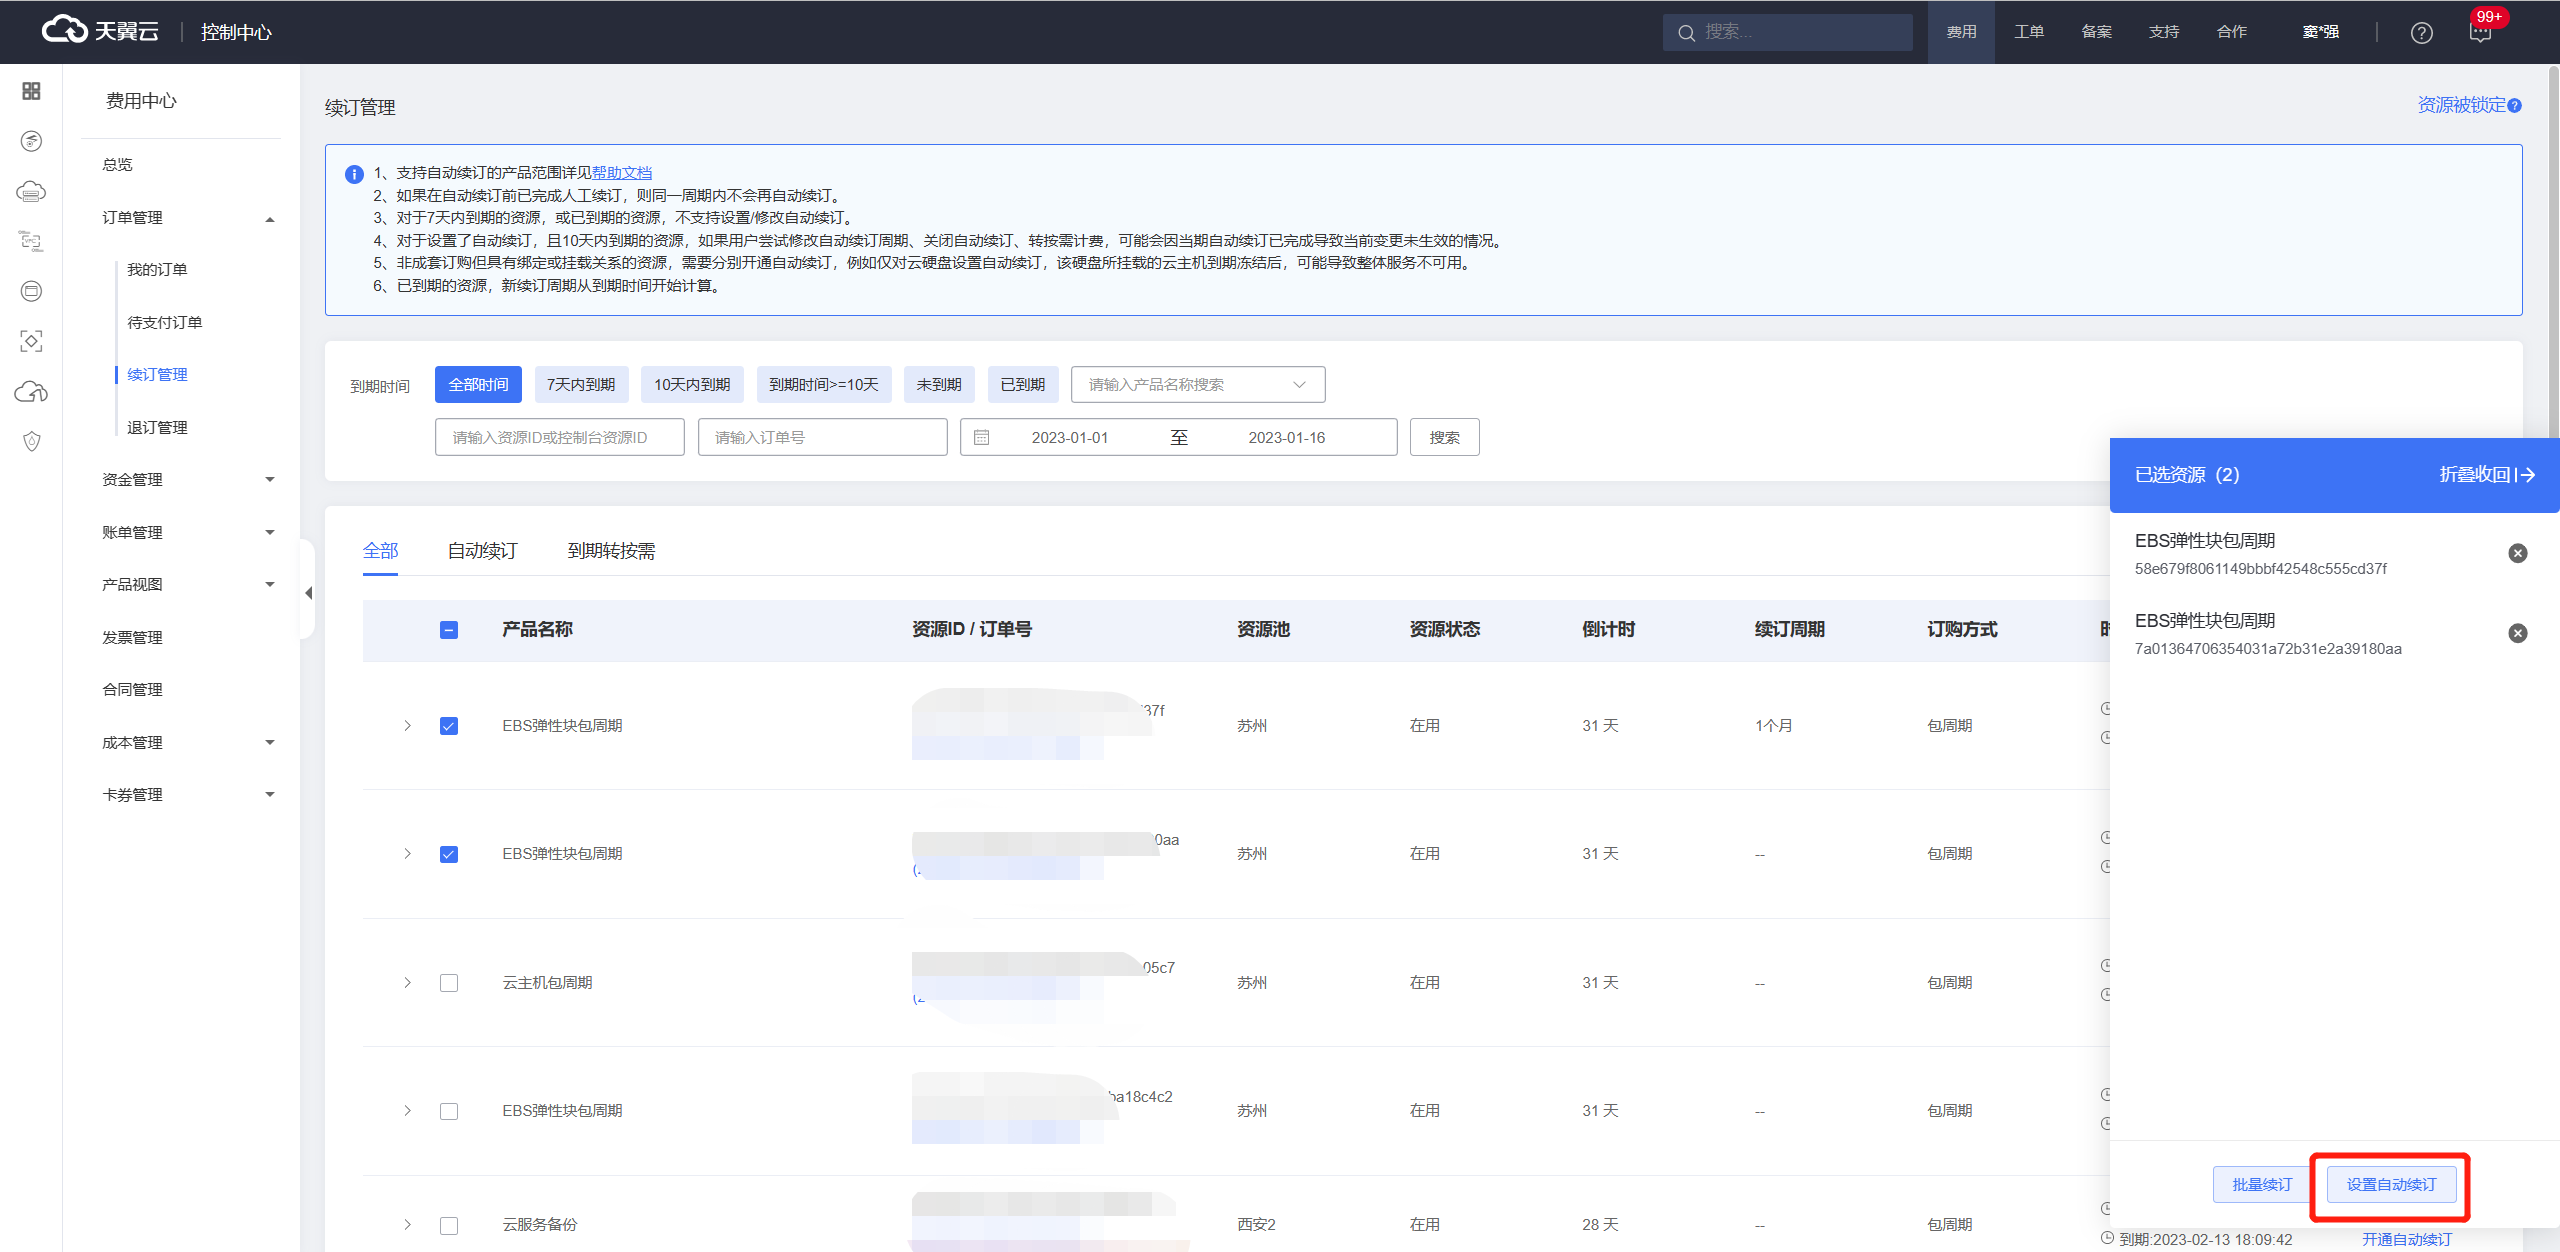Viewport: 2560px width, 1252px height.
Task: Uncheck the first EBS弹性块包周期 row
Action: pyautogui.click(x=449, y=726)
